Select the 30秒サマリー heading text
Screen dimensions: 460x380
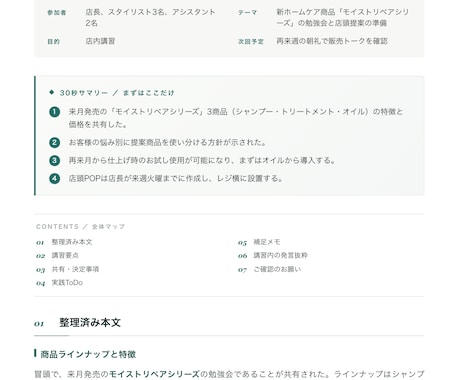[117, 93]
